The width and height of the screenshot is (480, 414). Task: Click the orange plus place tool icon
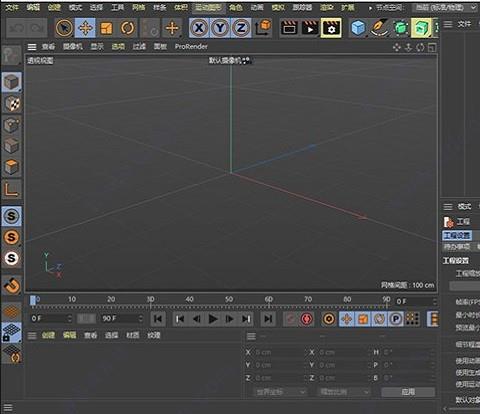(x=172, y=28)
